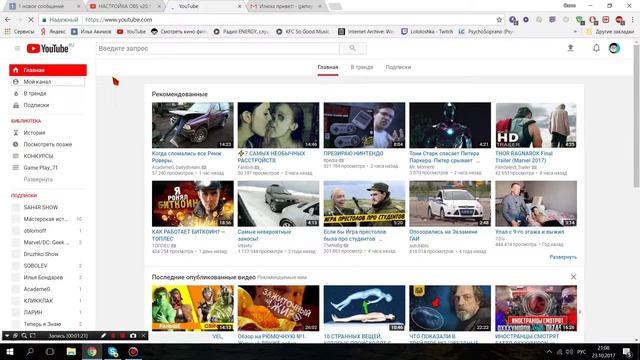This screenshot has height=360, width=640.
Task: Expand the library list with Развернуть in the sidebar
Action: pyautogui.click(x=38, y=179)
